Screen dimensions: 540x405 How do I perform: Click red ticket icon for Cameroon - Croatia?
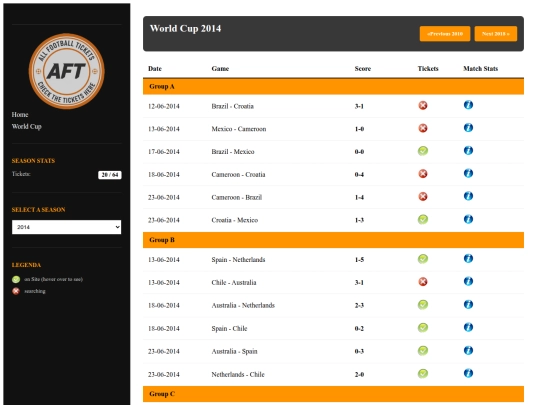click(423, 174)
